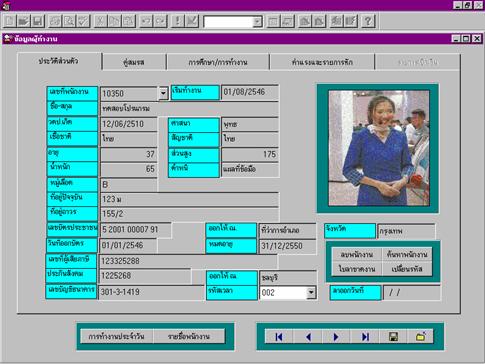Click the current address field 123 ม
The height and width of the screenshot is (364, 485).
point(189,199)
